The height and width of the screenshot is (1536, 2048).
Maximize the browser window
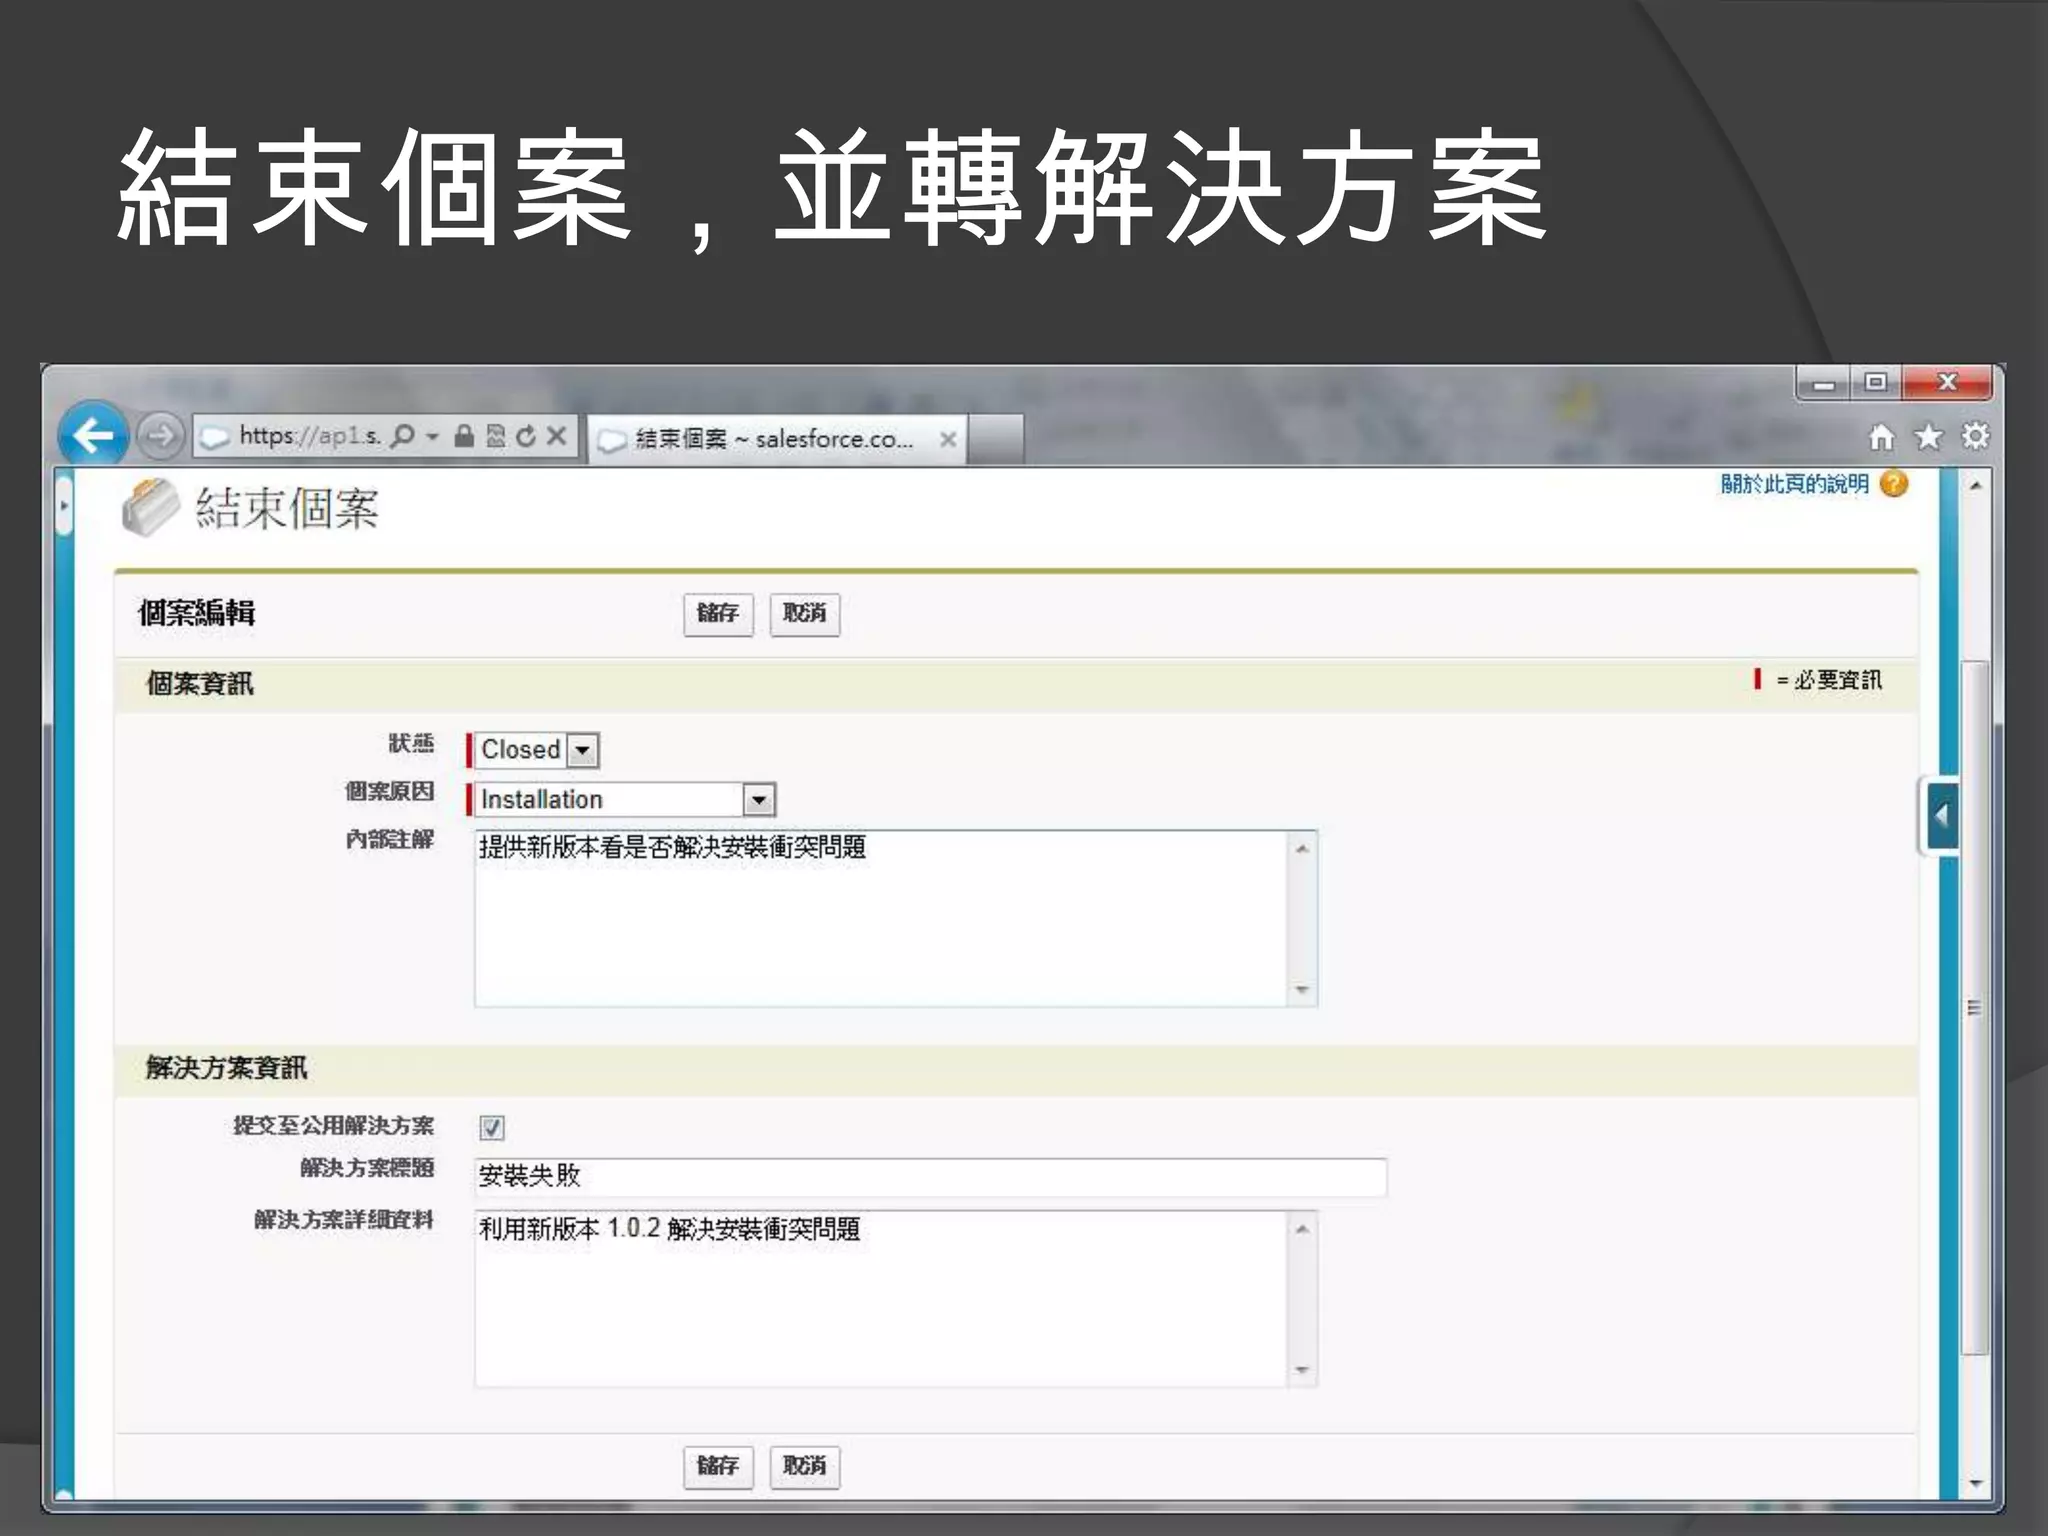[x=1876, y=383]
